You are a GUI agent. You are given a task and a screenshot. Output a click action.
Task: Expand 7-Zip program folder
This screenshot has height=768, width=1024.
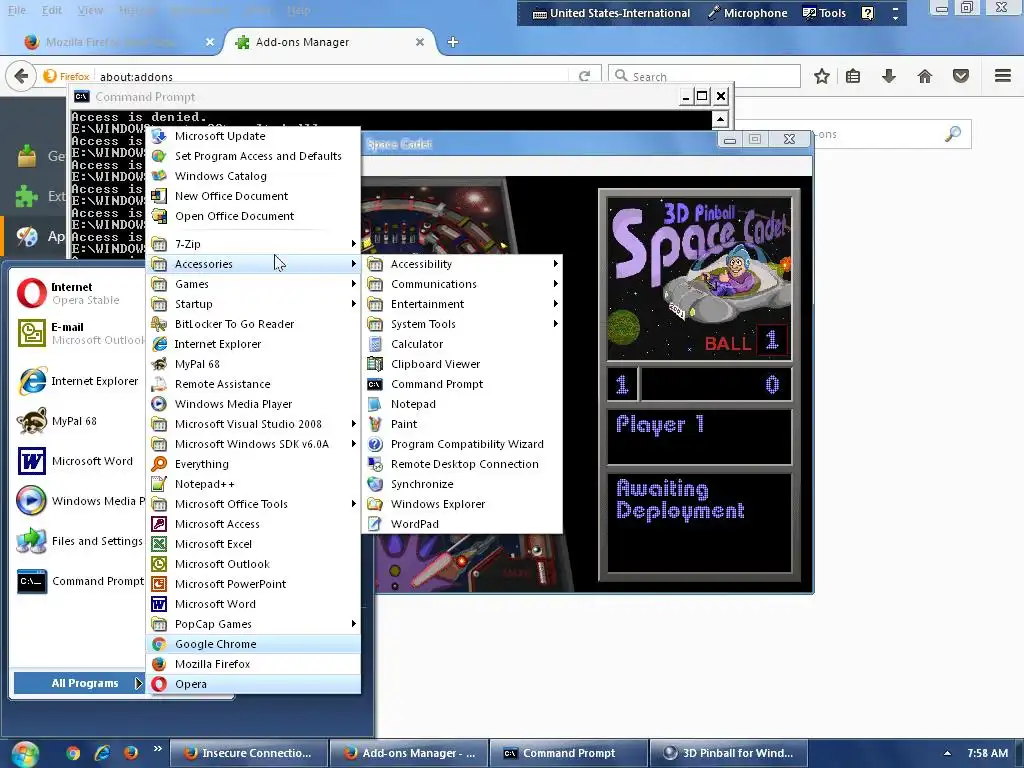point(253,244)
